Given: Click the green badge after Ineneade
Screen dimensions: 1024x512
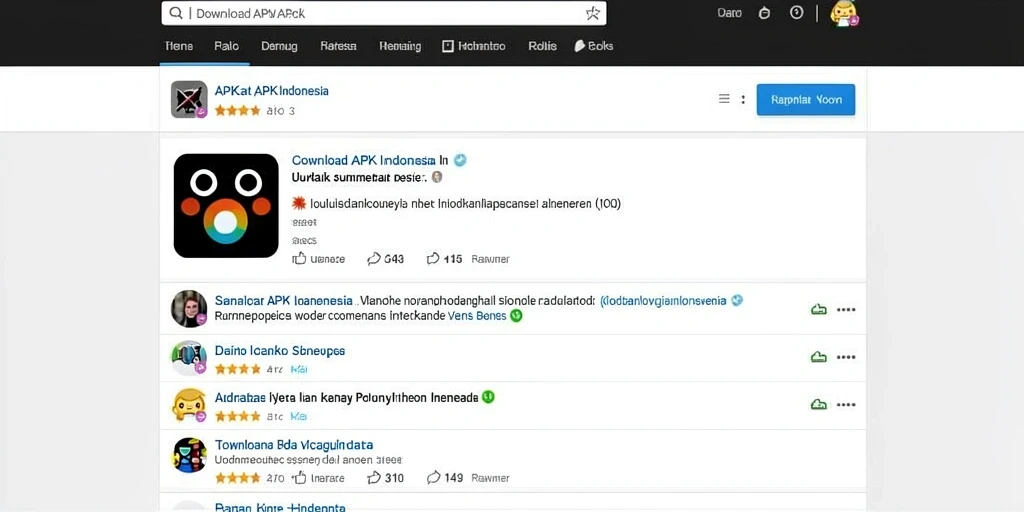Looking at the screenshot, I should [488, 396].
